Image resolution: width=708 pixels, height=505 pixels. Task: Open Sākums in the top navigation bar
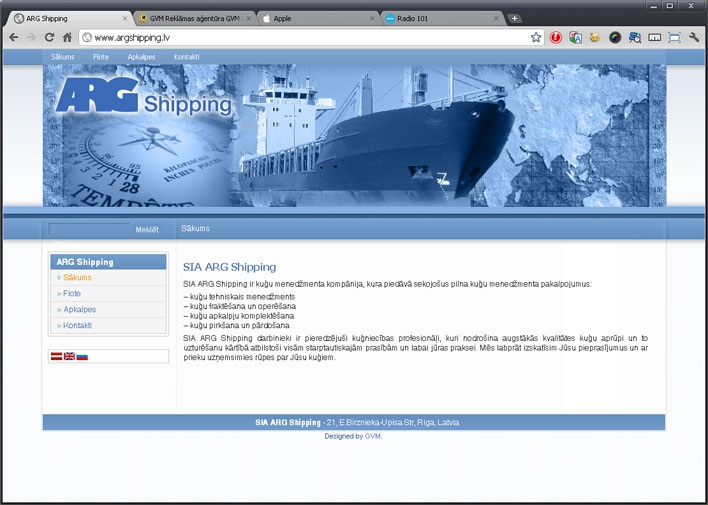point(63,57)
